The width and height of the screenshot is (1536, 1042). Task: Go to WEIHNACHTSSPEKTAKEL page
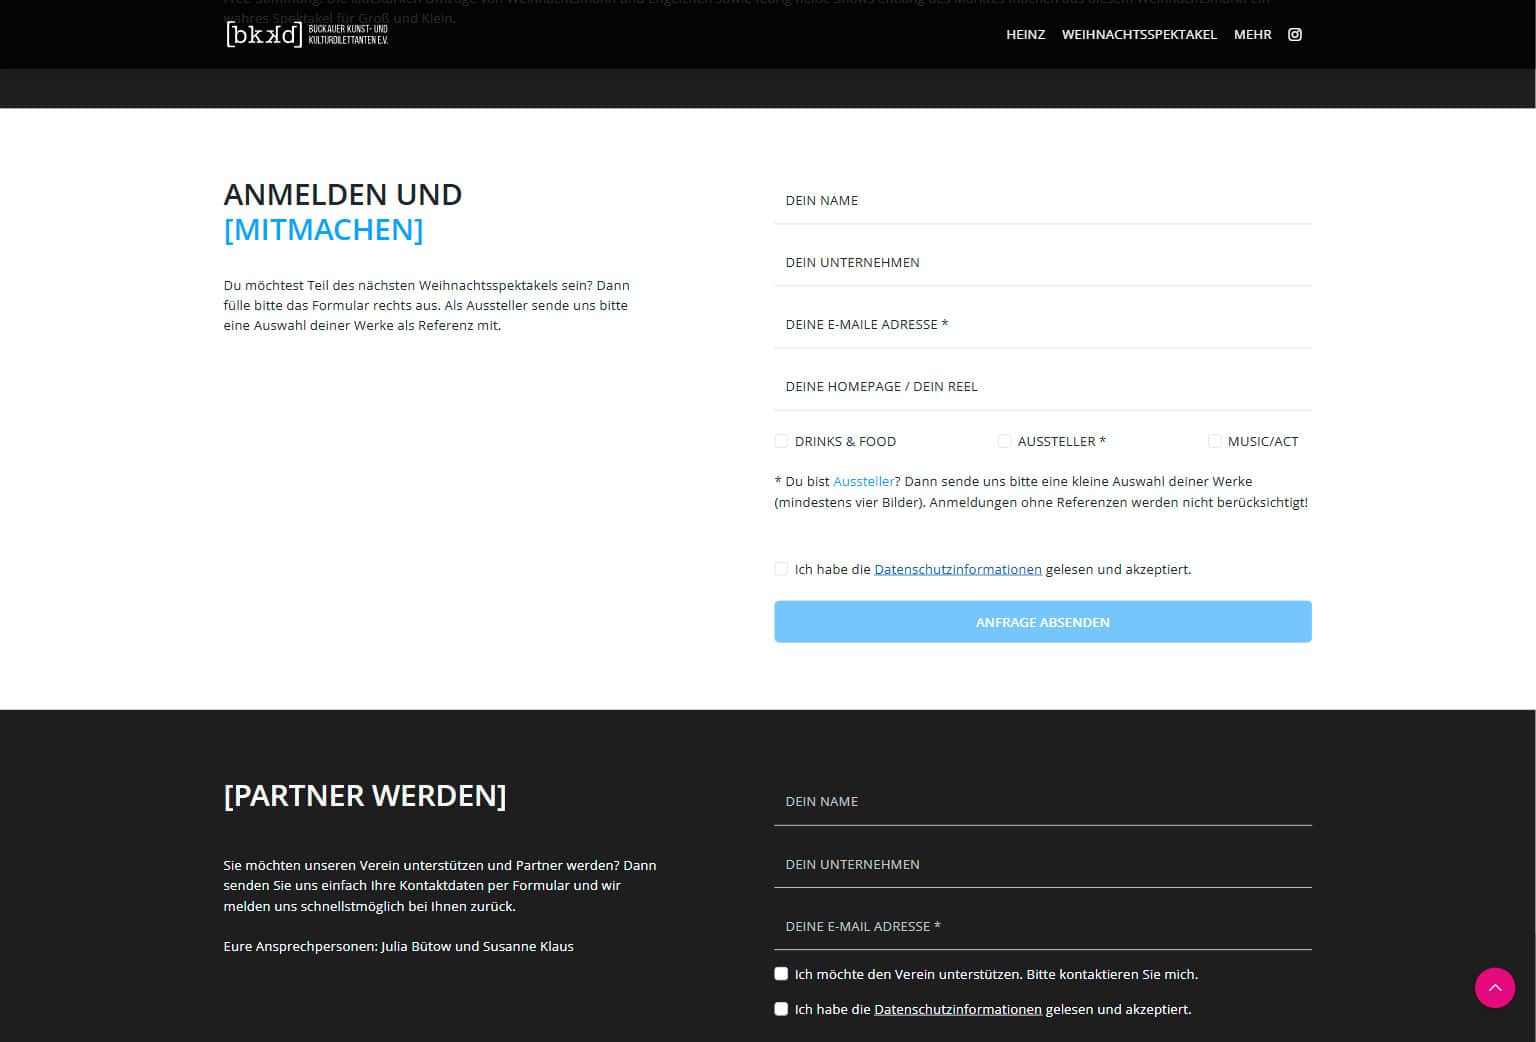tap(1139, 35)
